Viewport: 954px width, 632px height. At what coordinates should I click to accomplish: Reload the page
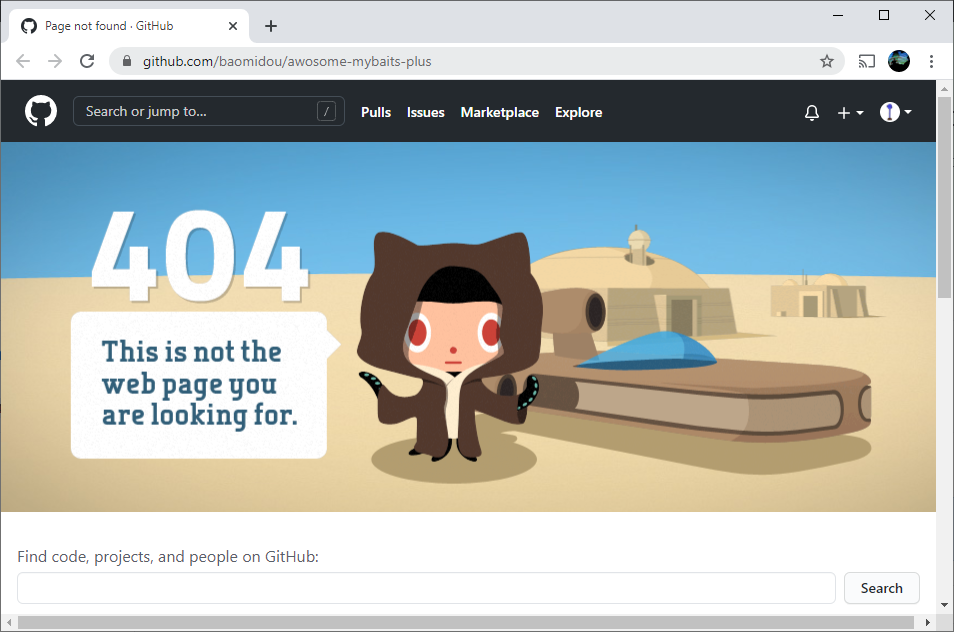click(x=87, y=61)
